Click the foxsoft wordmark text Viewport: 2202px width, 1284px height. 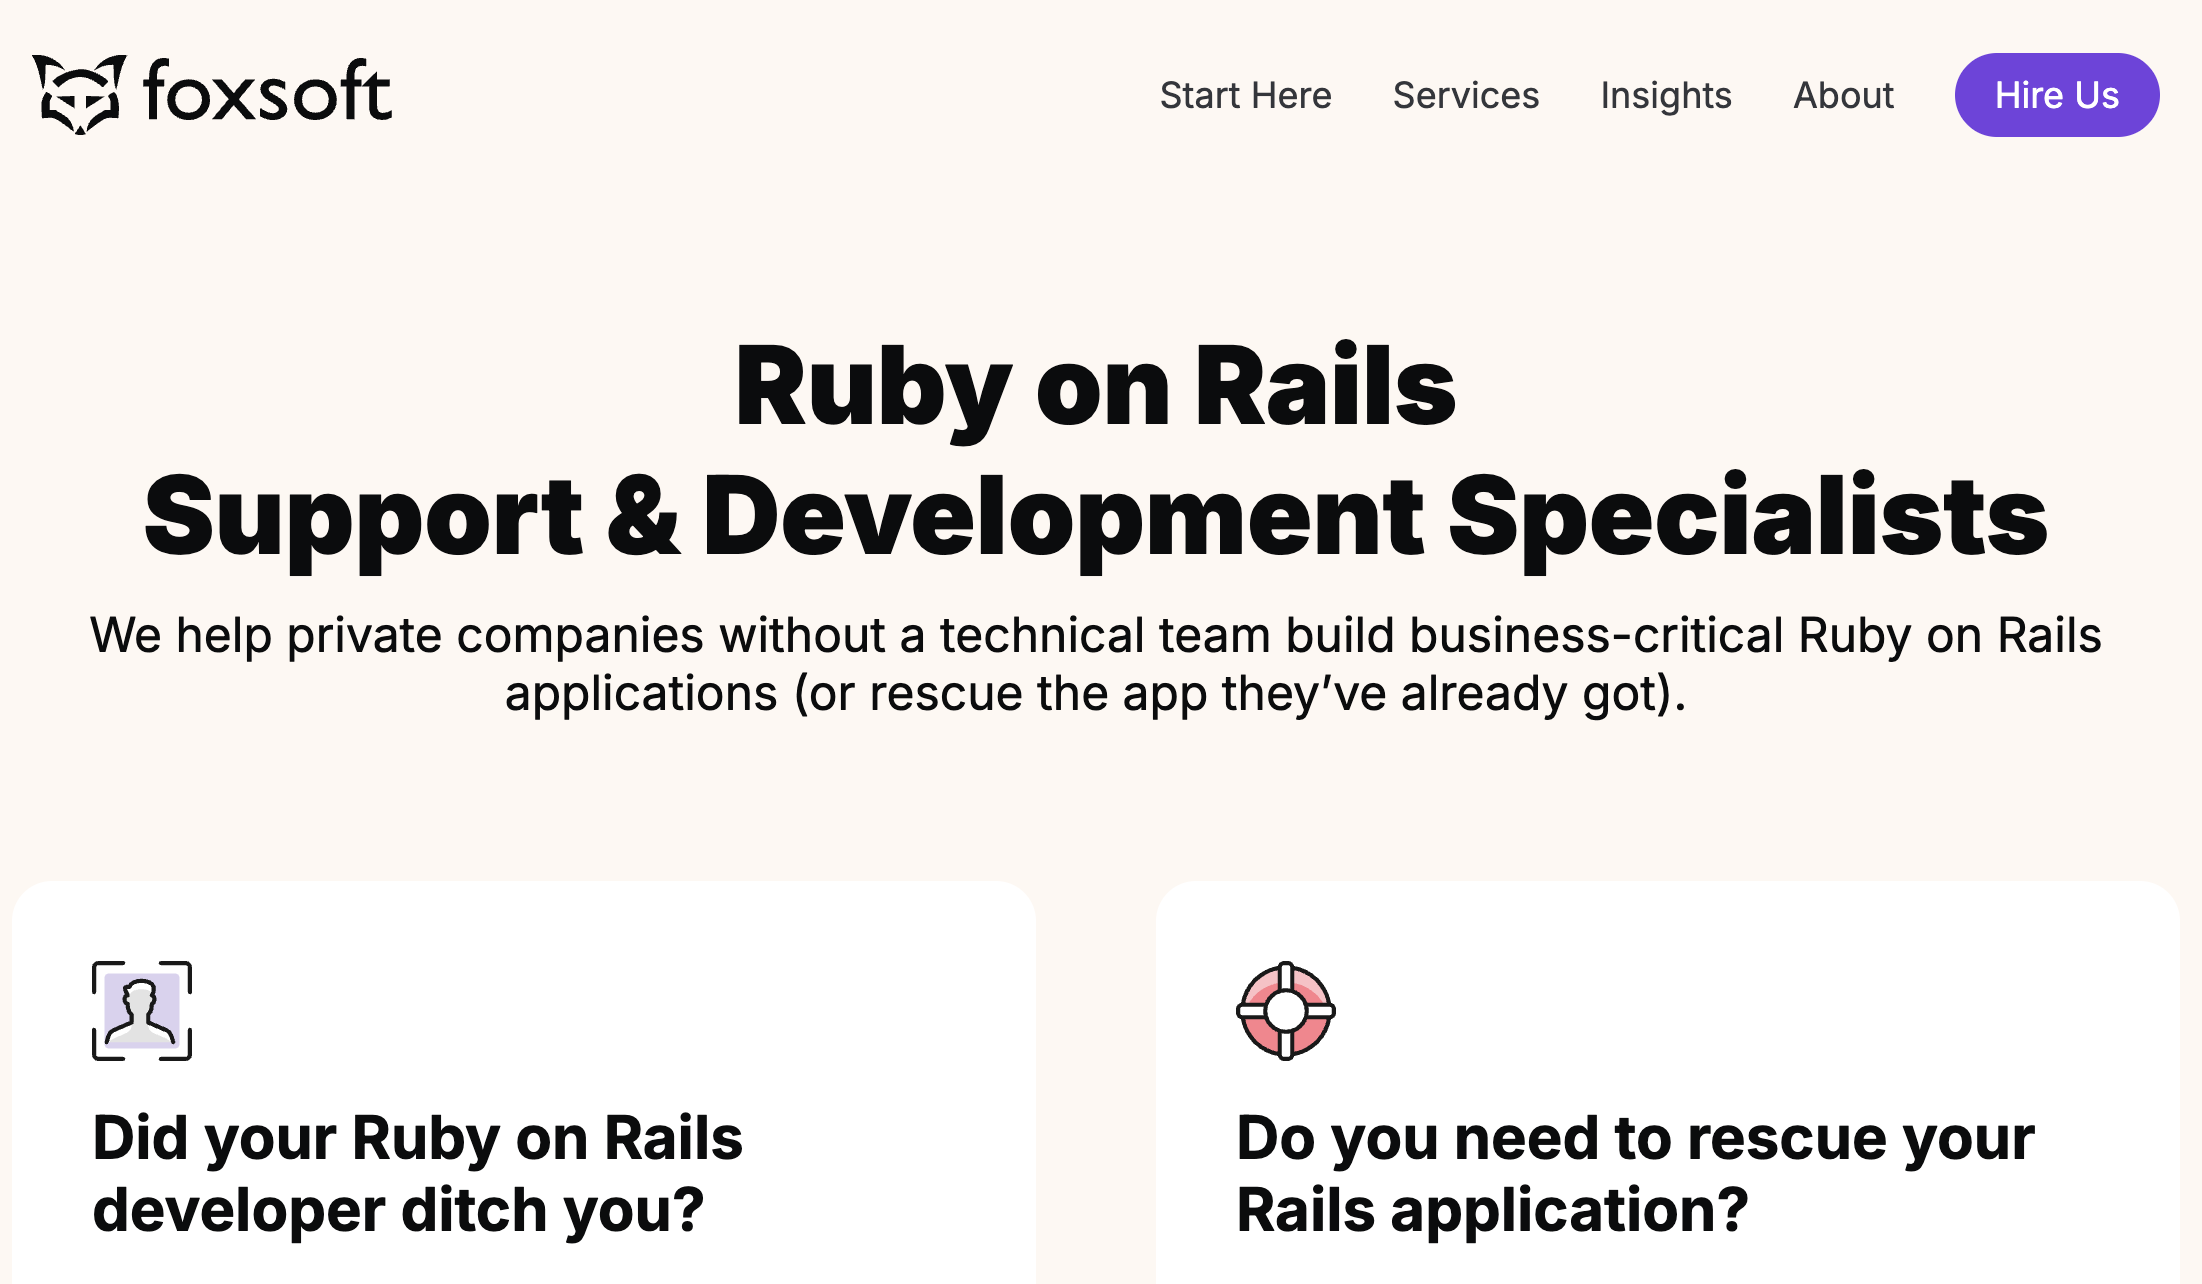click(x=268, y=92)
